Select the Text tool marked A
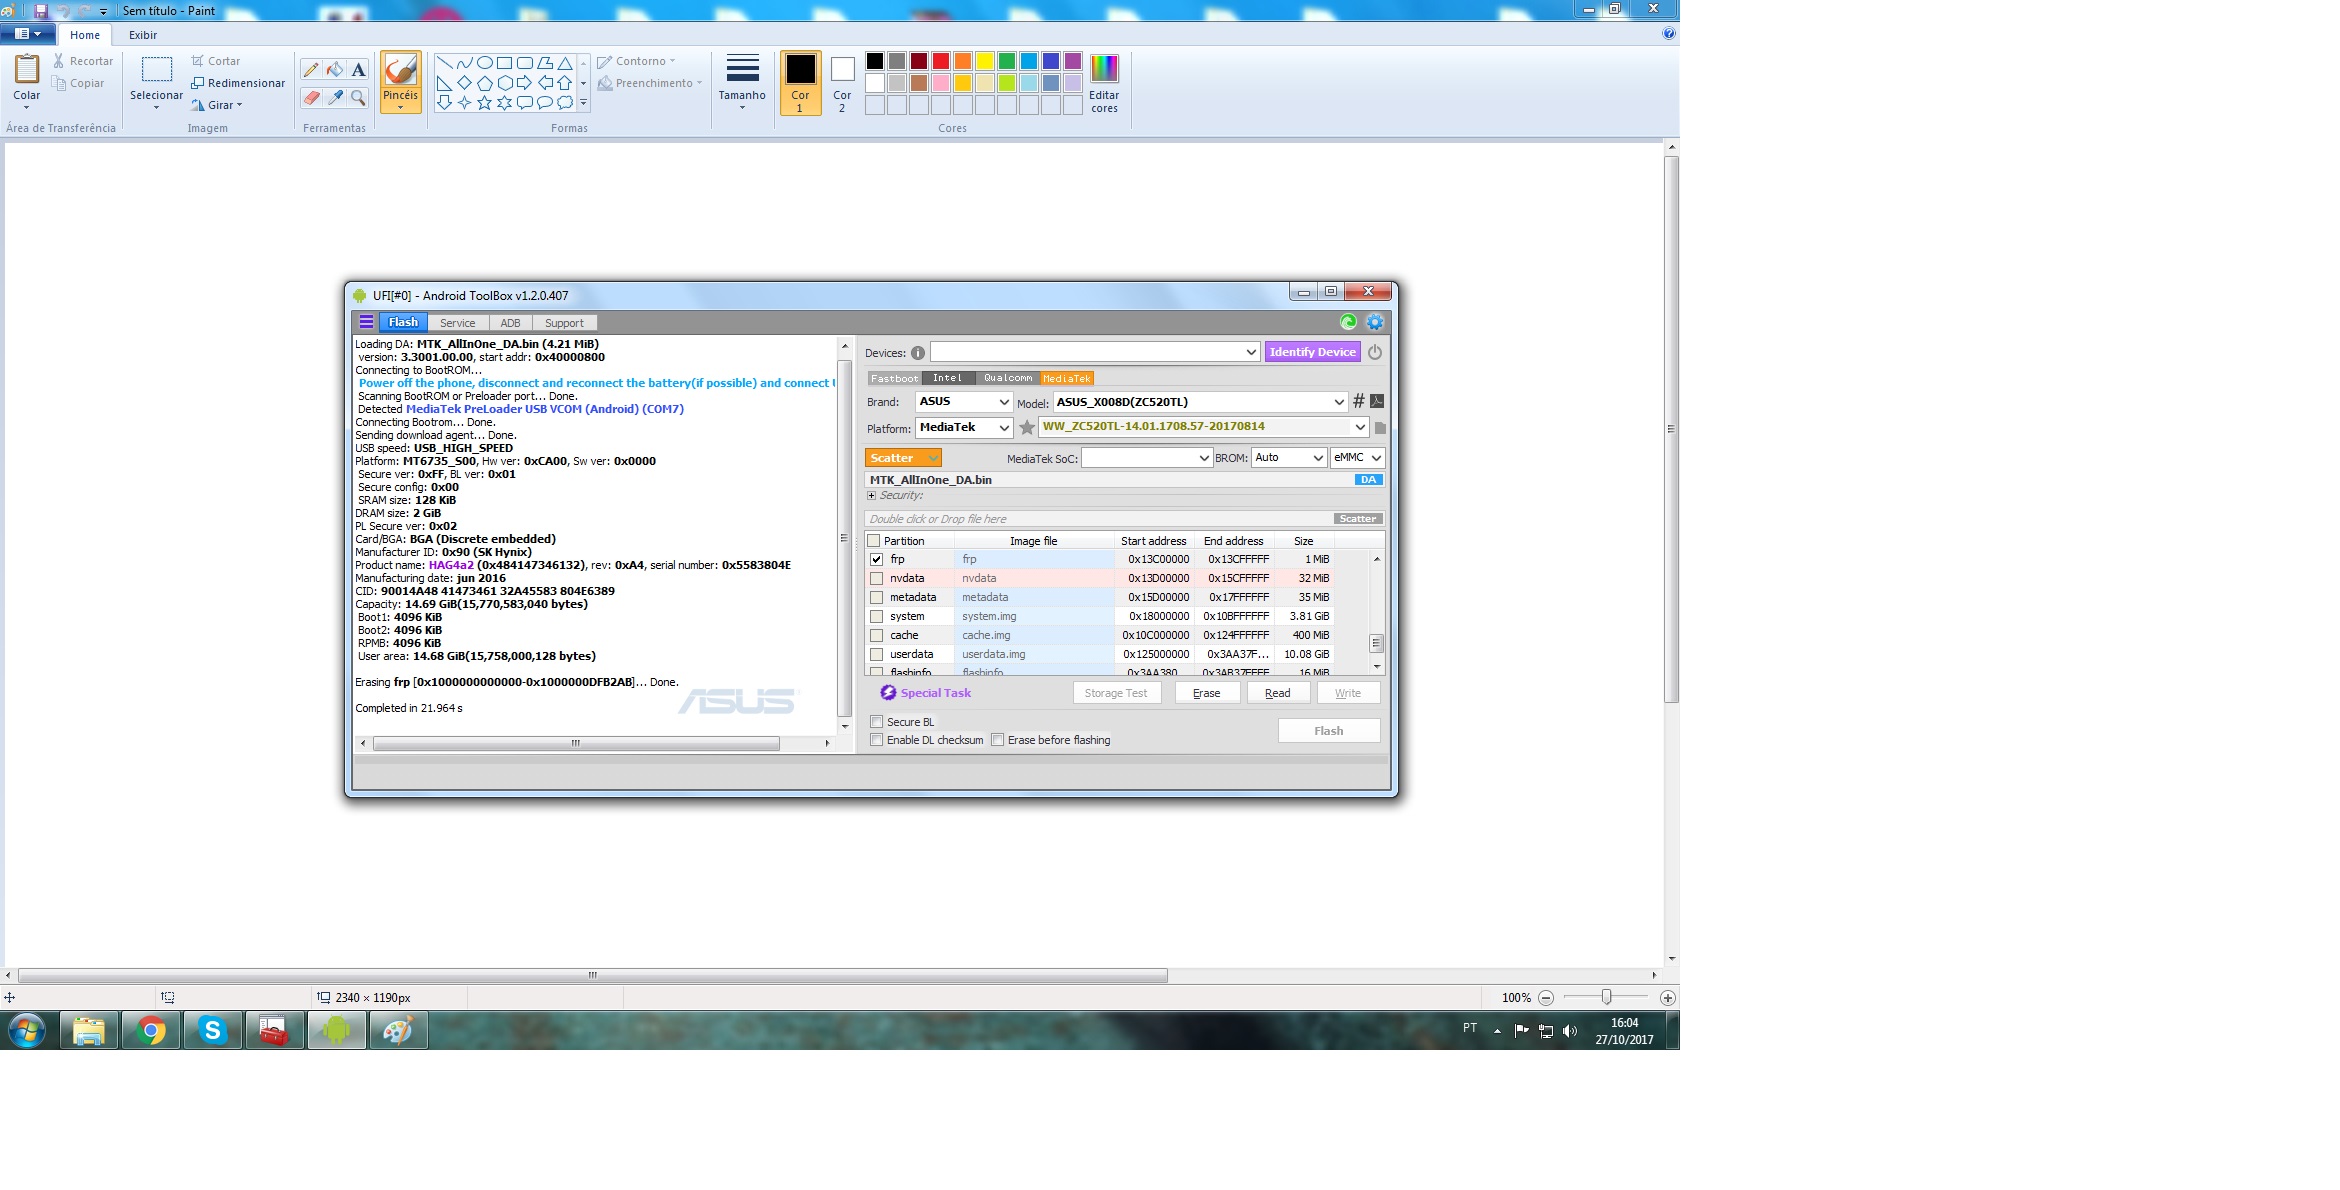The height and width of the screenshot is (1190, 2340). pos(358,69)
